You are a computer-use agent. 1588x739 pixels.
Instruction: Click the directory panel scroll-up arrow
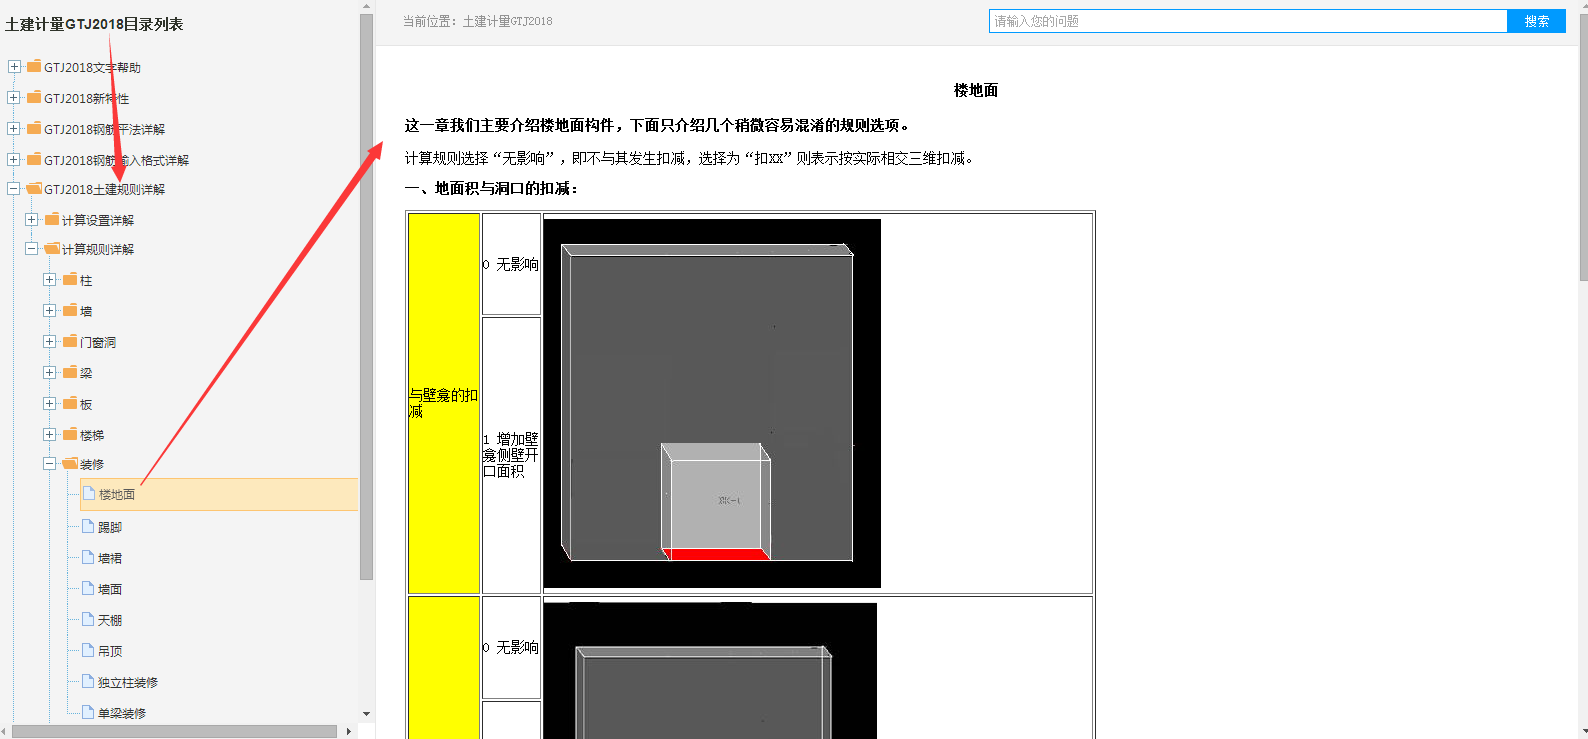(x=367, y=6)
